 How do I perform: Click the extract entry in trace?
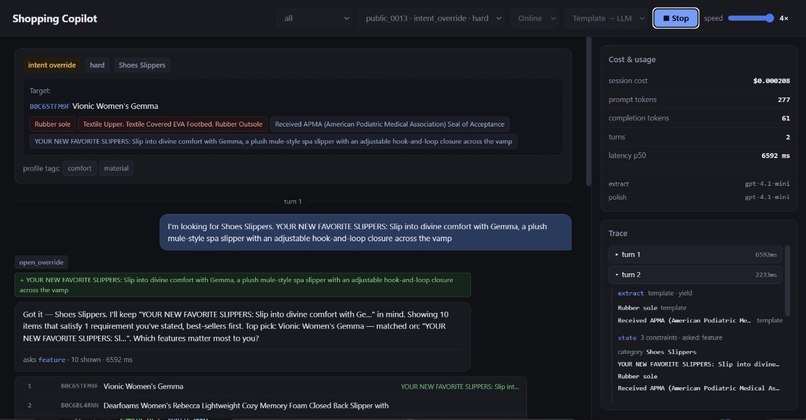click(x=630, y=293)
